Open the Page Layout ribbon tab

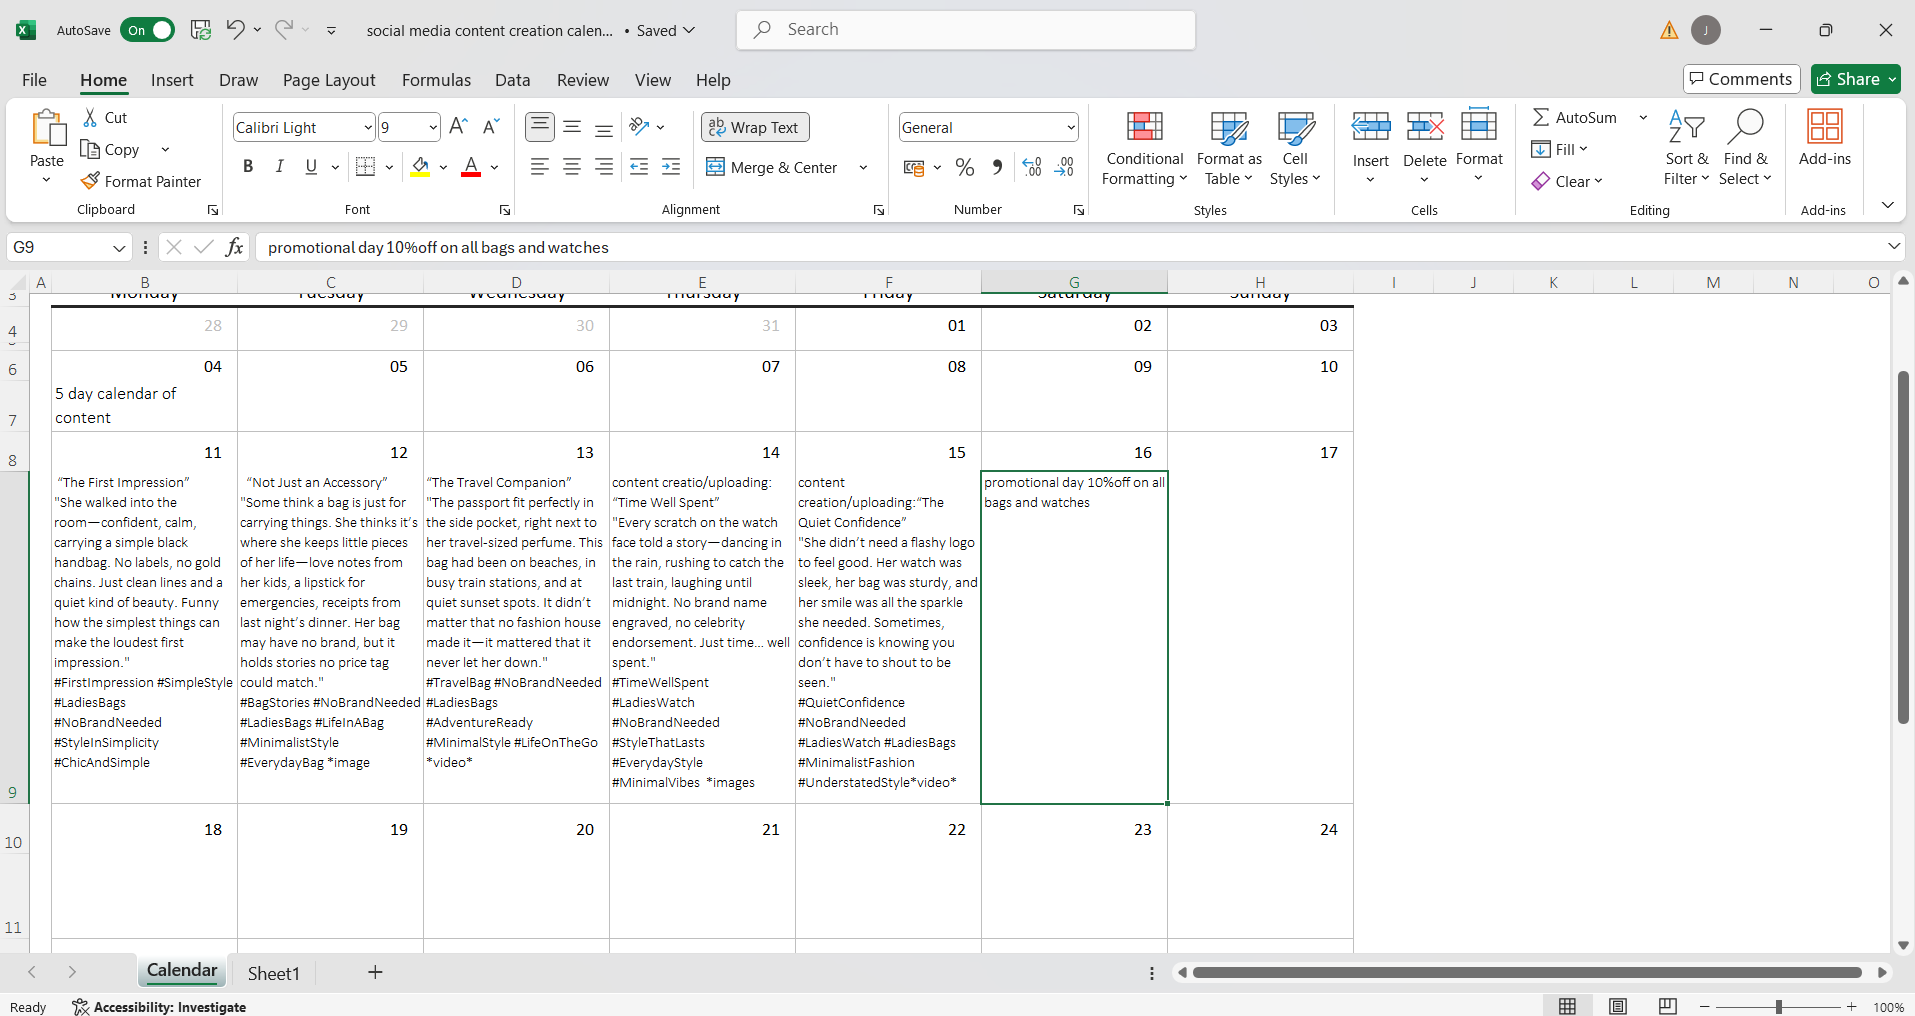328,80
